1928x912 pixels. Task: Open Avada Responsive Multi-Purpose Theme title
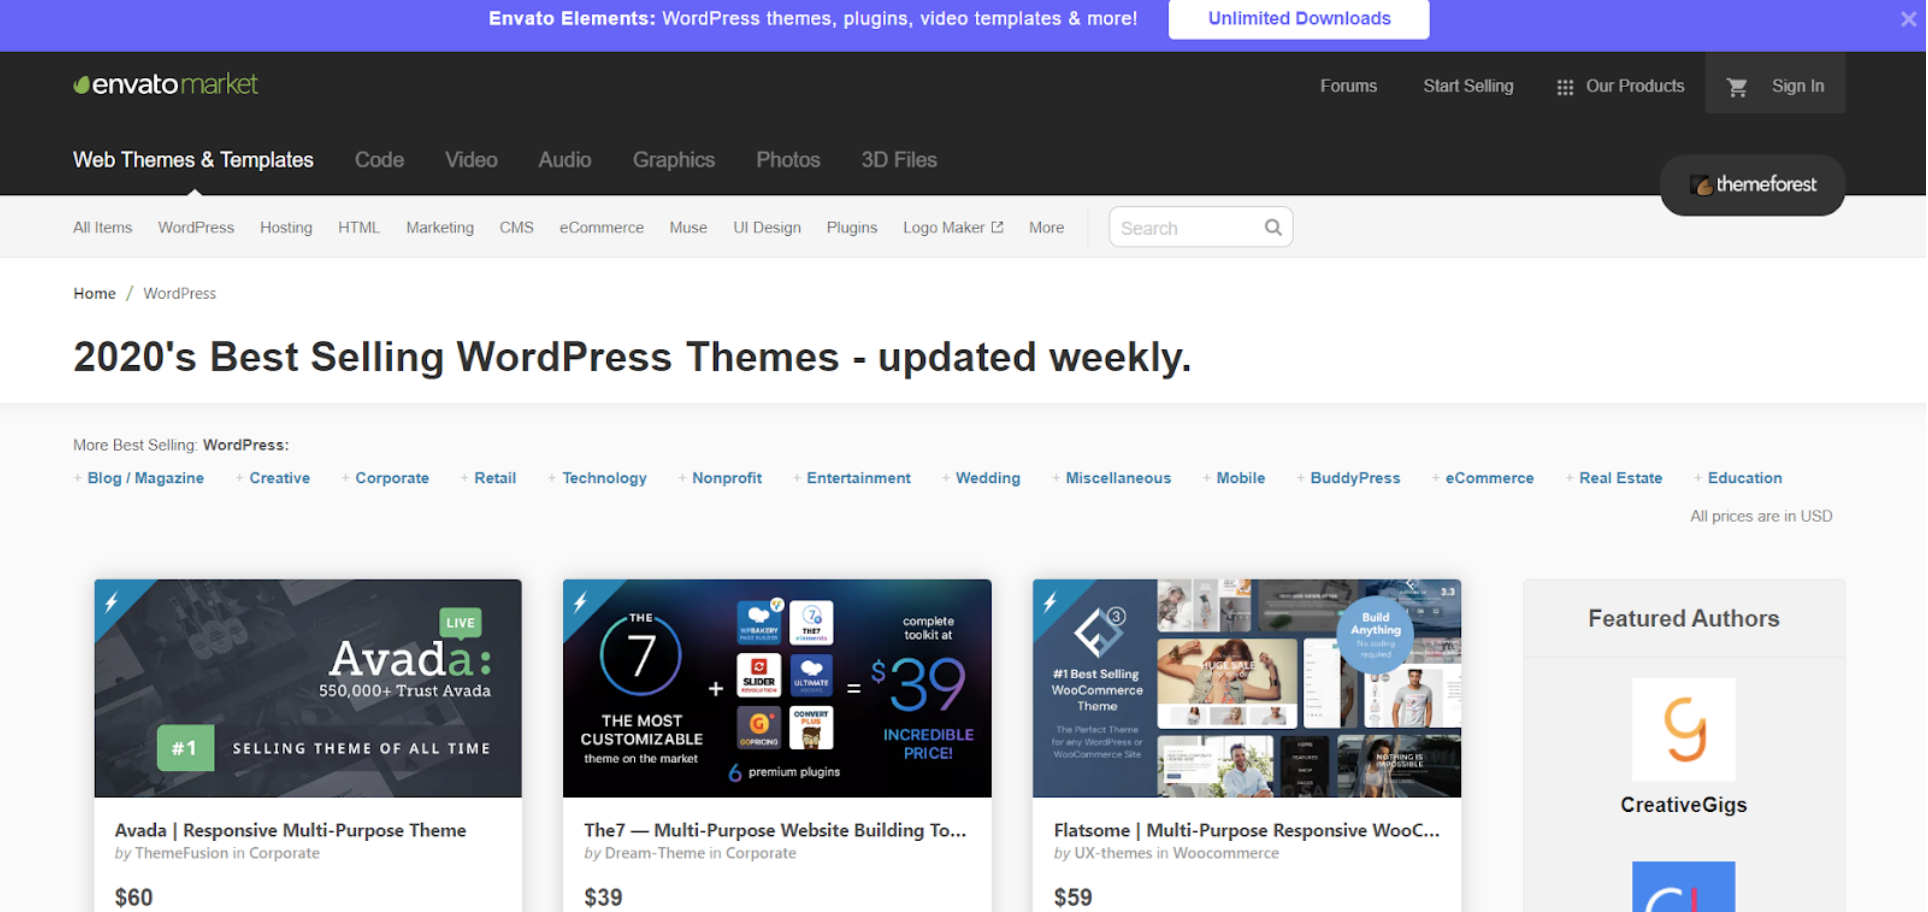[290, 830]
